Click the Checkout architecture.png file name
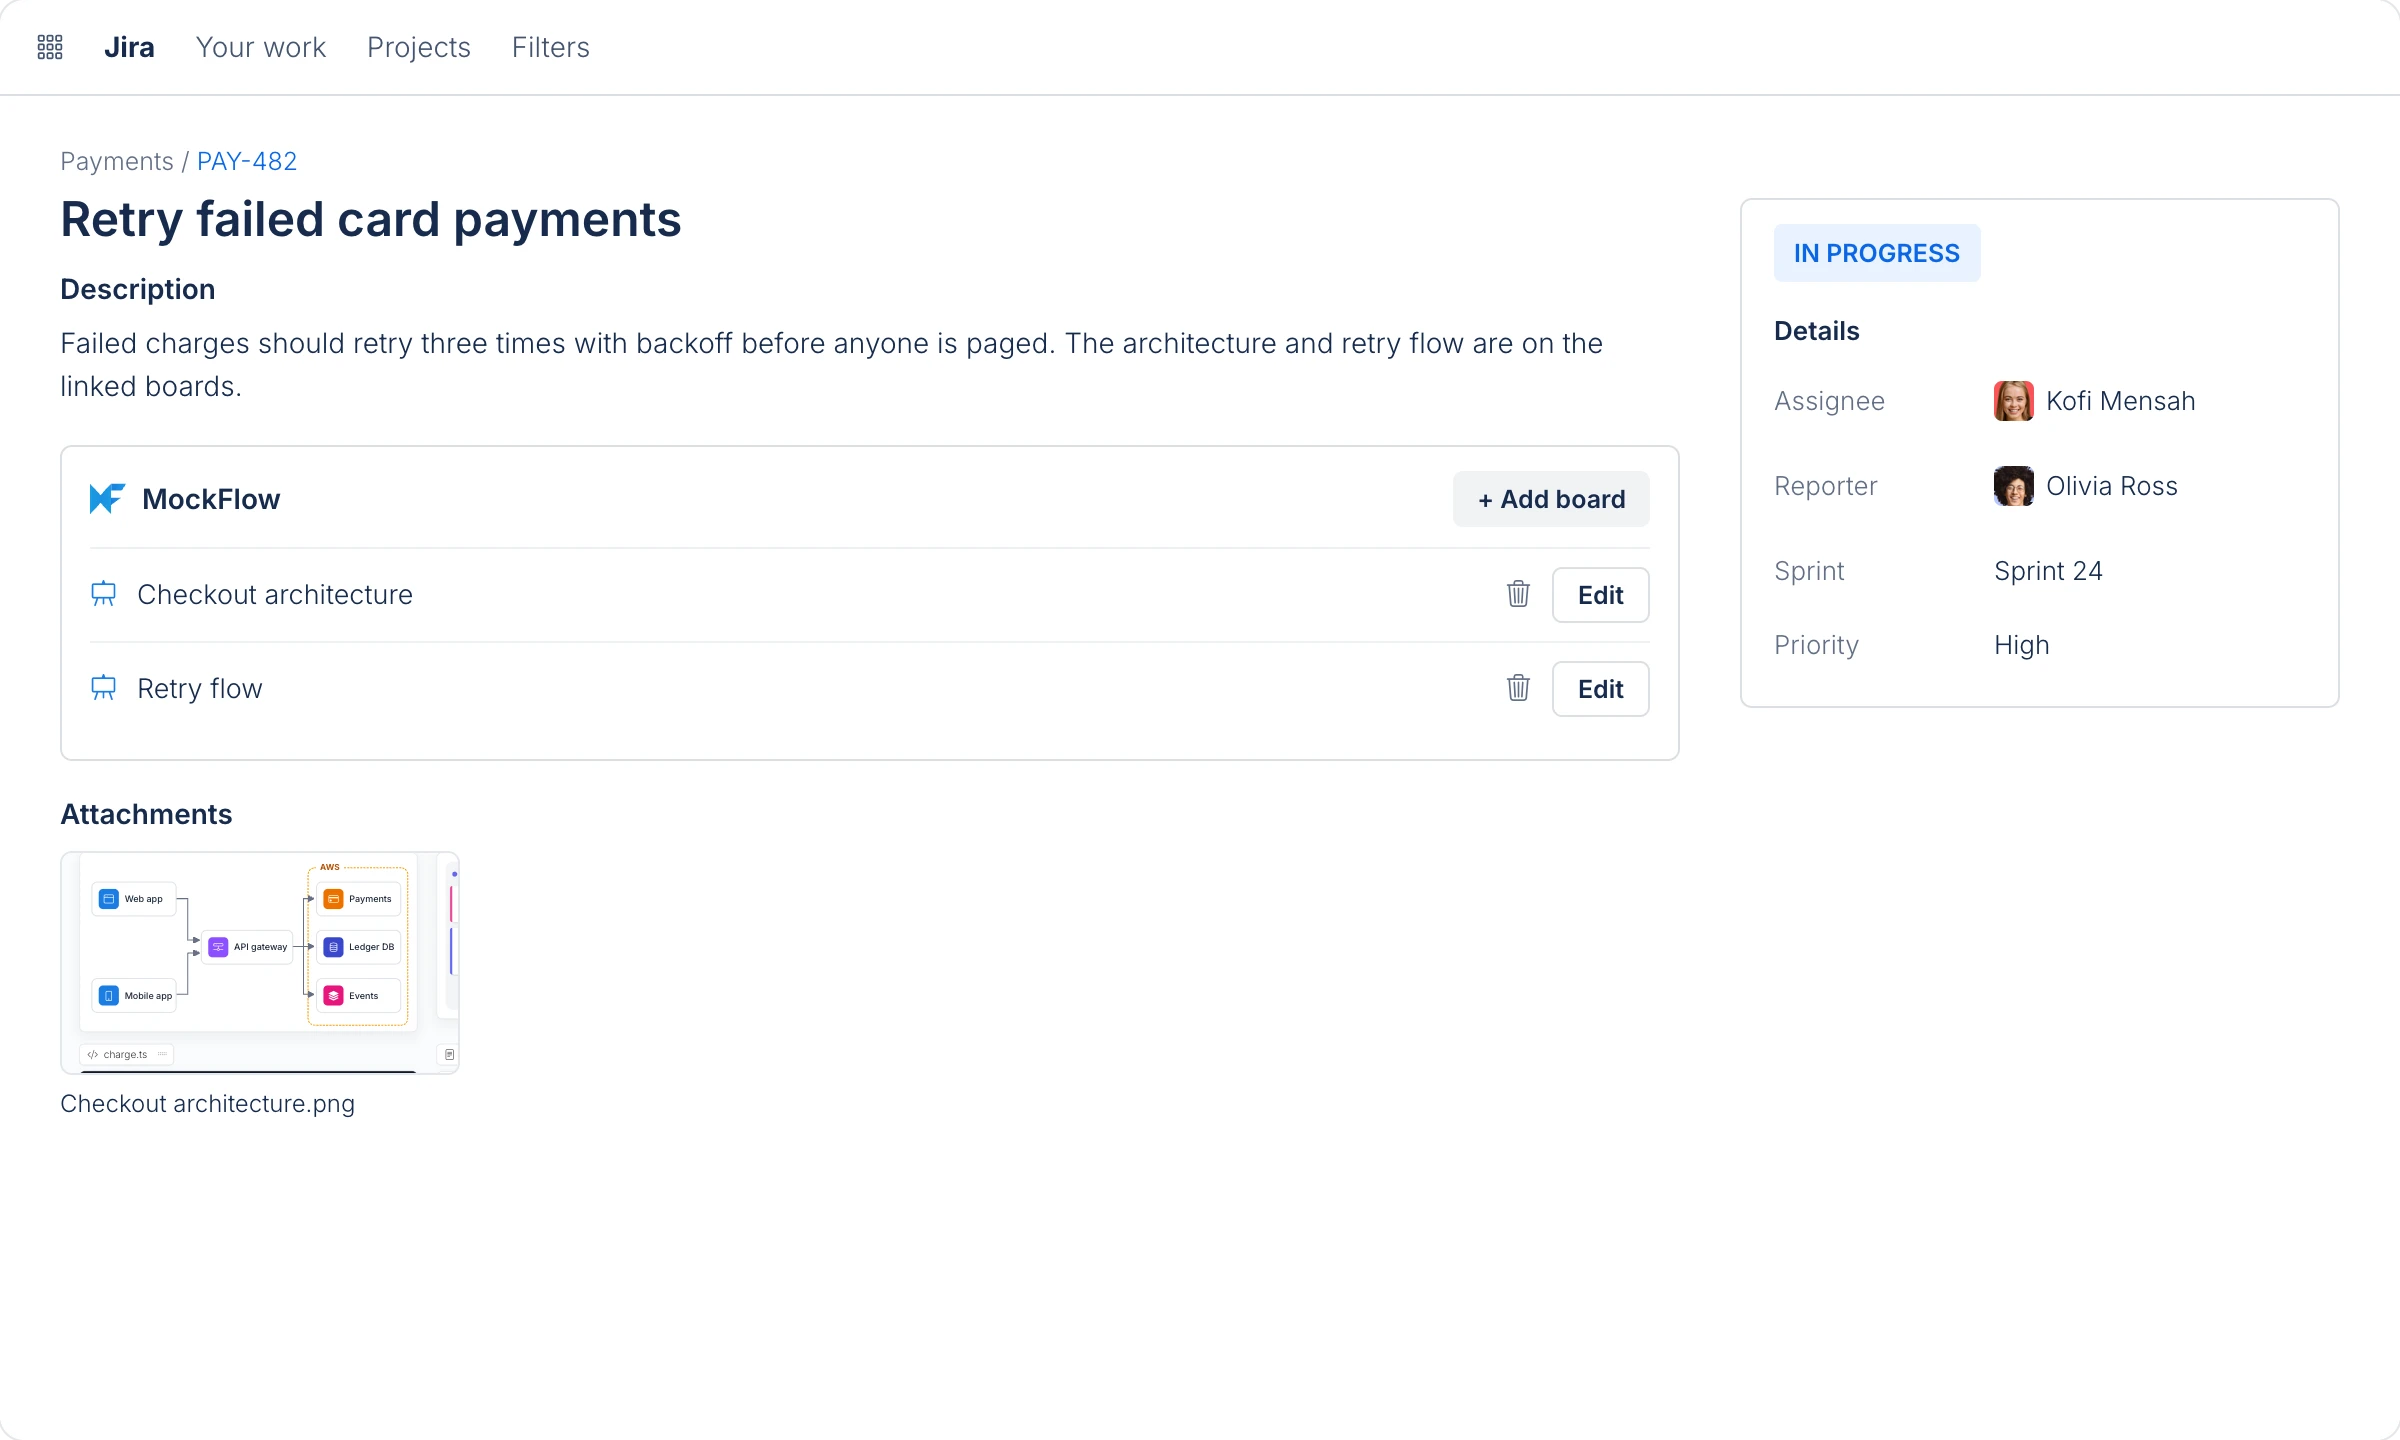The width and height of the screenshot is (2400, 1440). click(208, 1103)
